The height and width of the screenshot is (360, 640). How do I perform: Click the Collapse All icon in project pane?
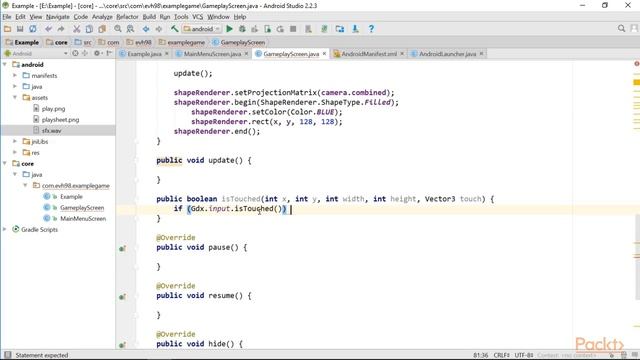tap(85, 53)
